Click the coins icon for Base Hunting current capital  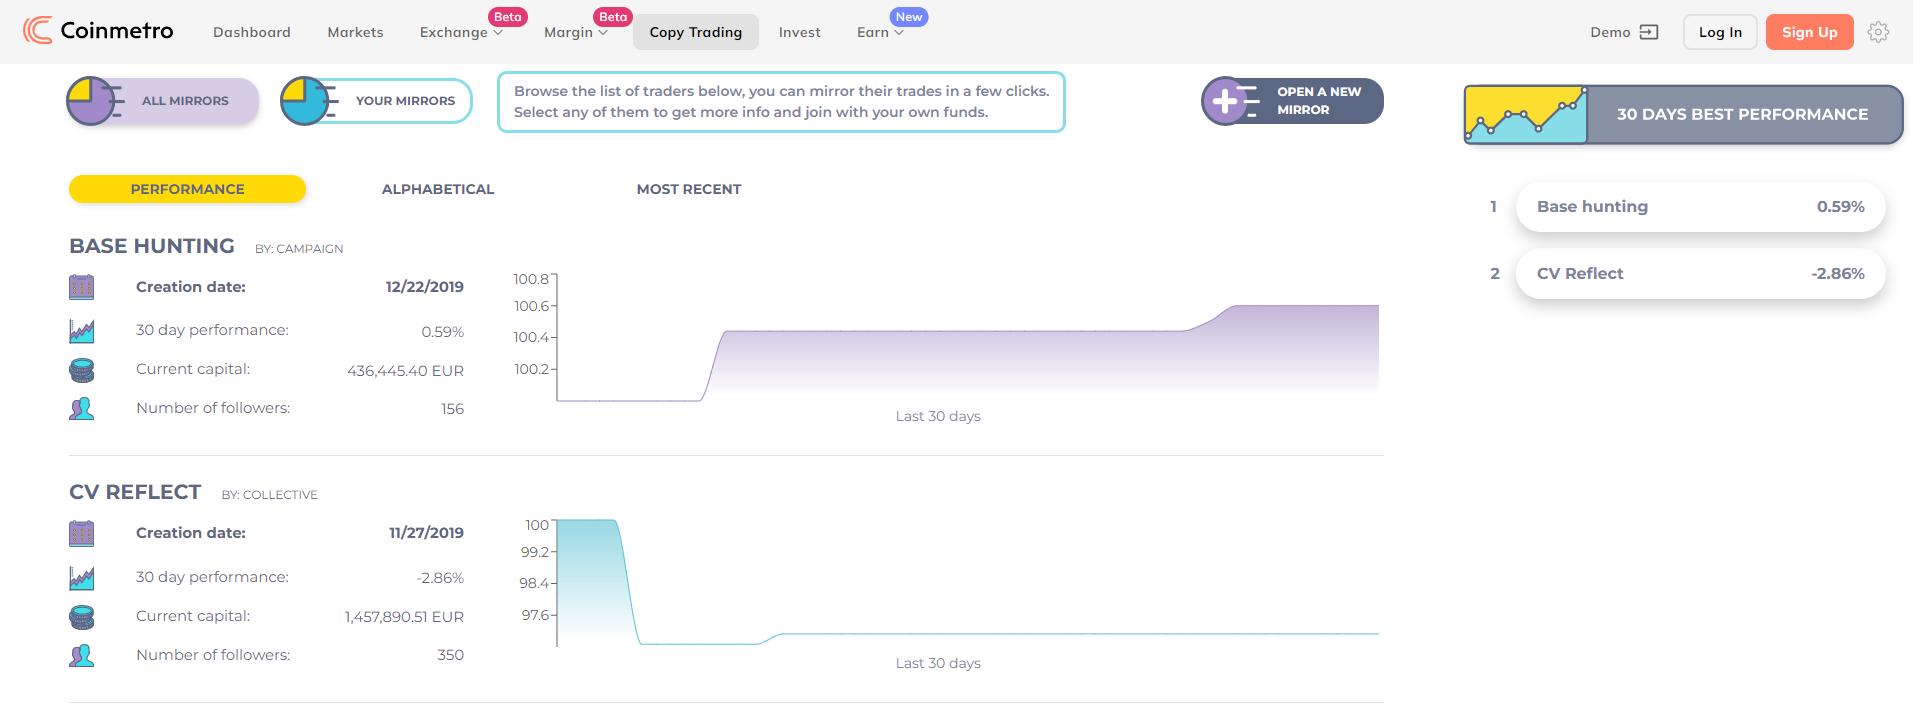point(82,370)
